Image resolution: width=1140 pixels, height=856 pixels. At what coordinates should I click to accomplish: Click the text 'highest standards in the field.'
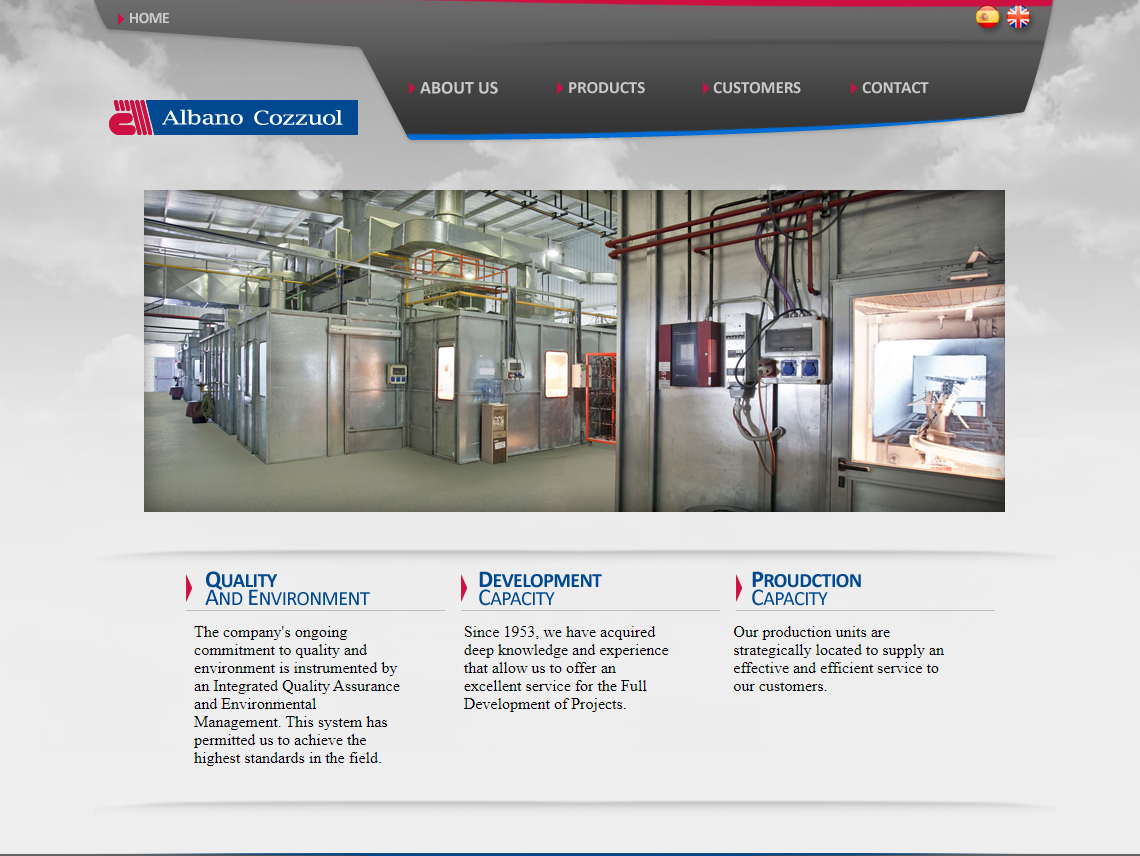288,758
